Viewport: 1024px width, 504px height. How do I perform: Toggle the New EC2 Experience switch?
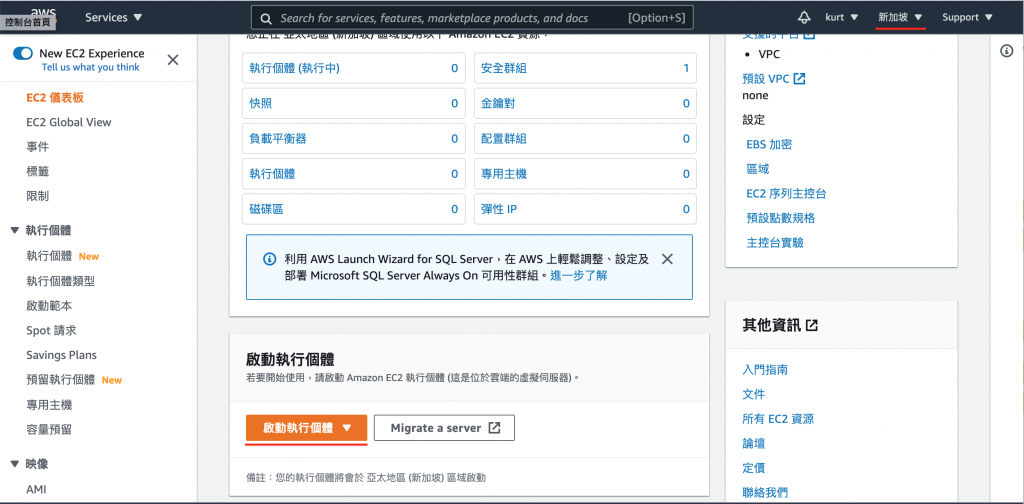23,54
